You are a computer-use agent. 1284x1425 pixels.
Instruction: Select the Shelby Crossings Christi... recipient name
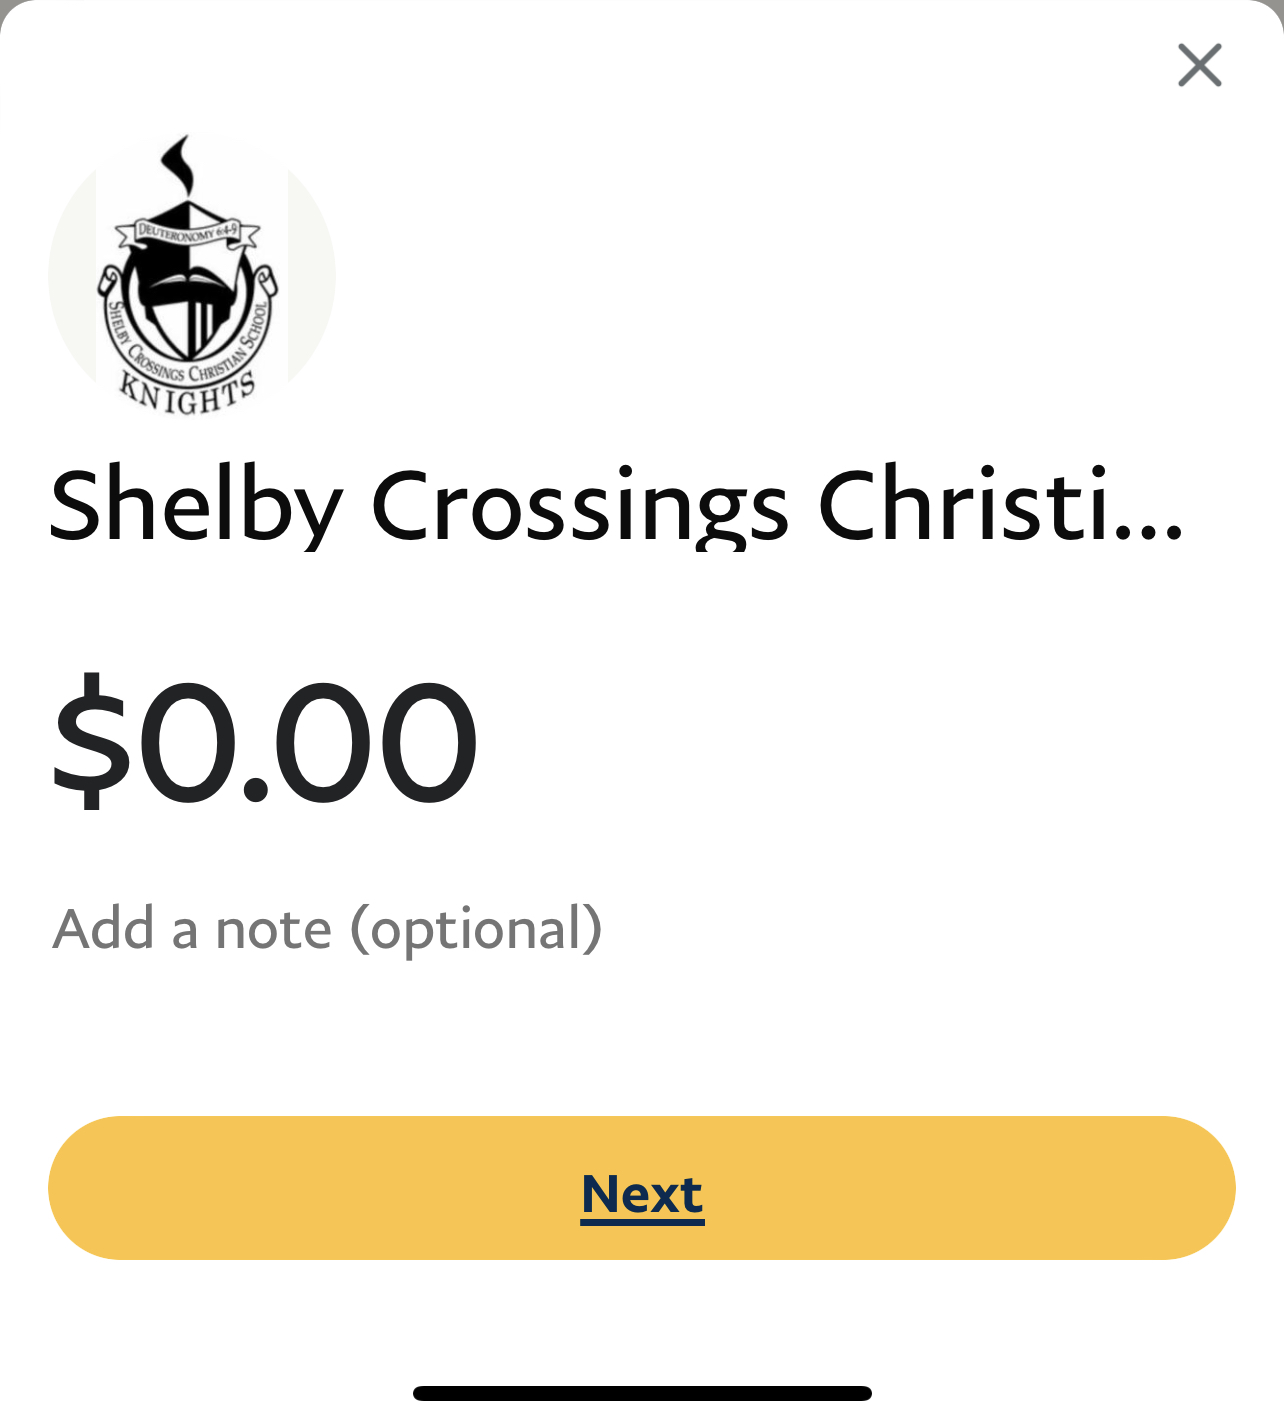click(615, 505)
